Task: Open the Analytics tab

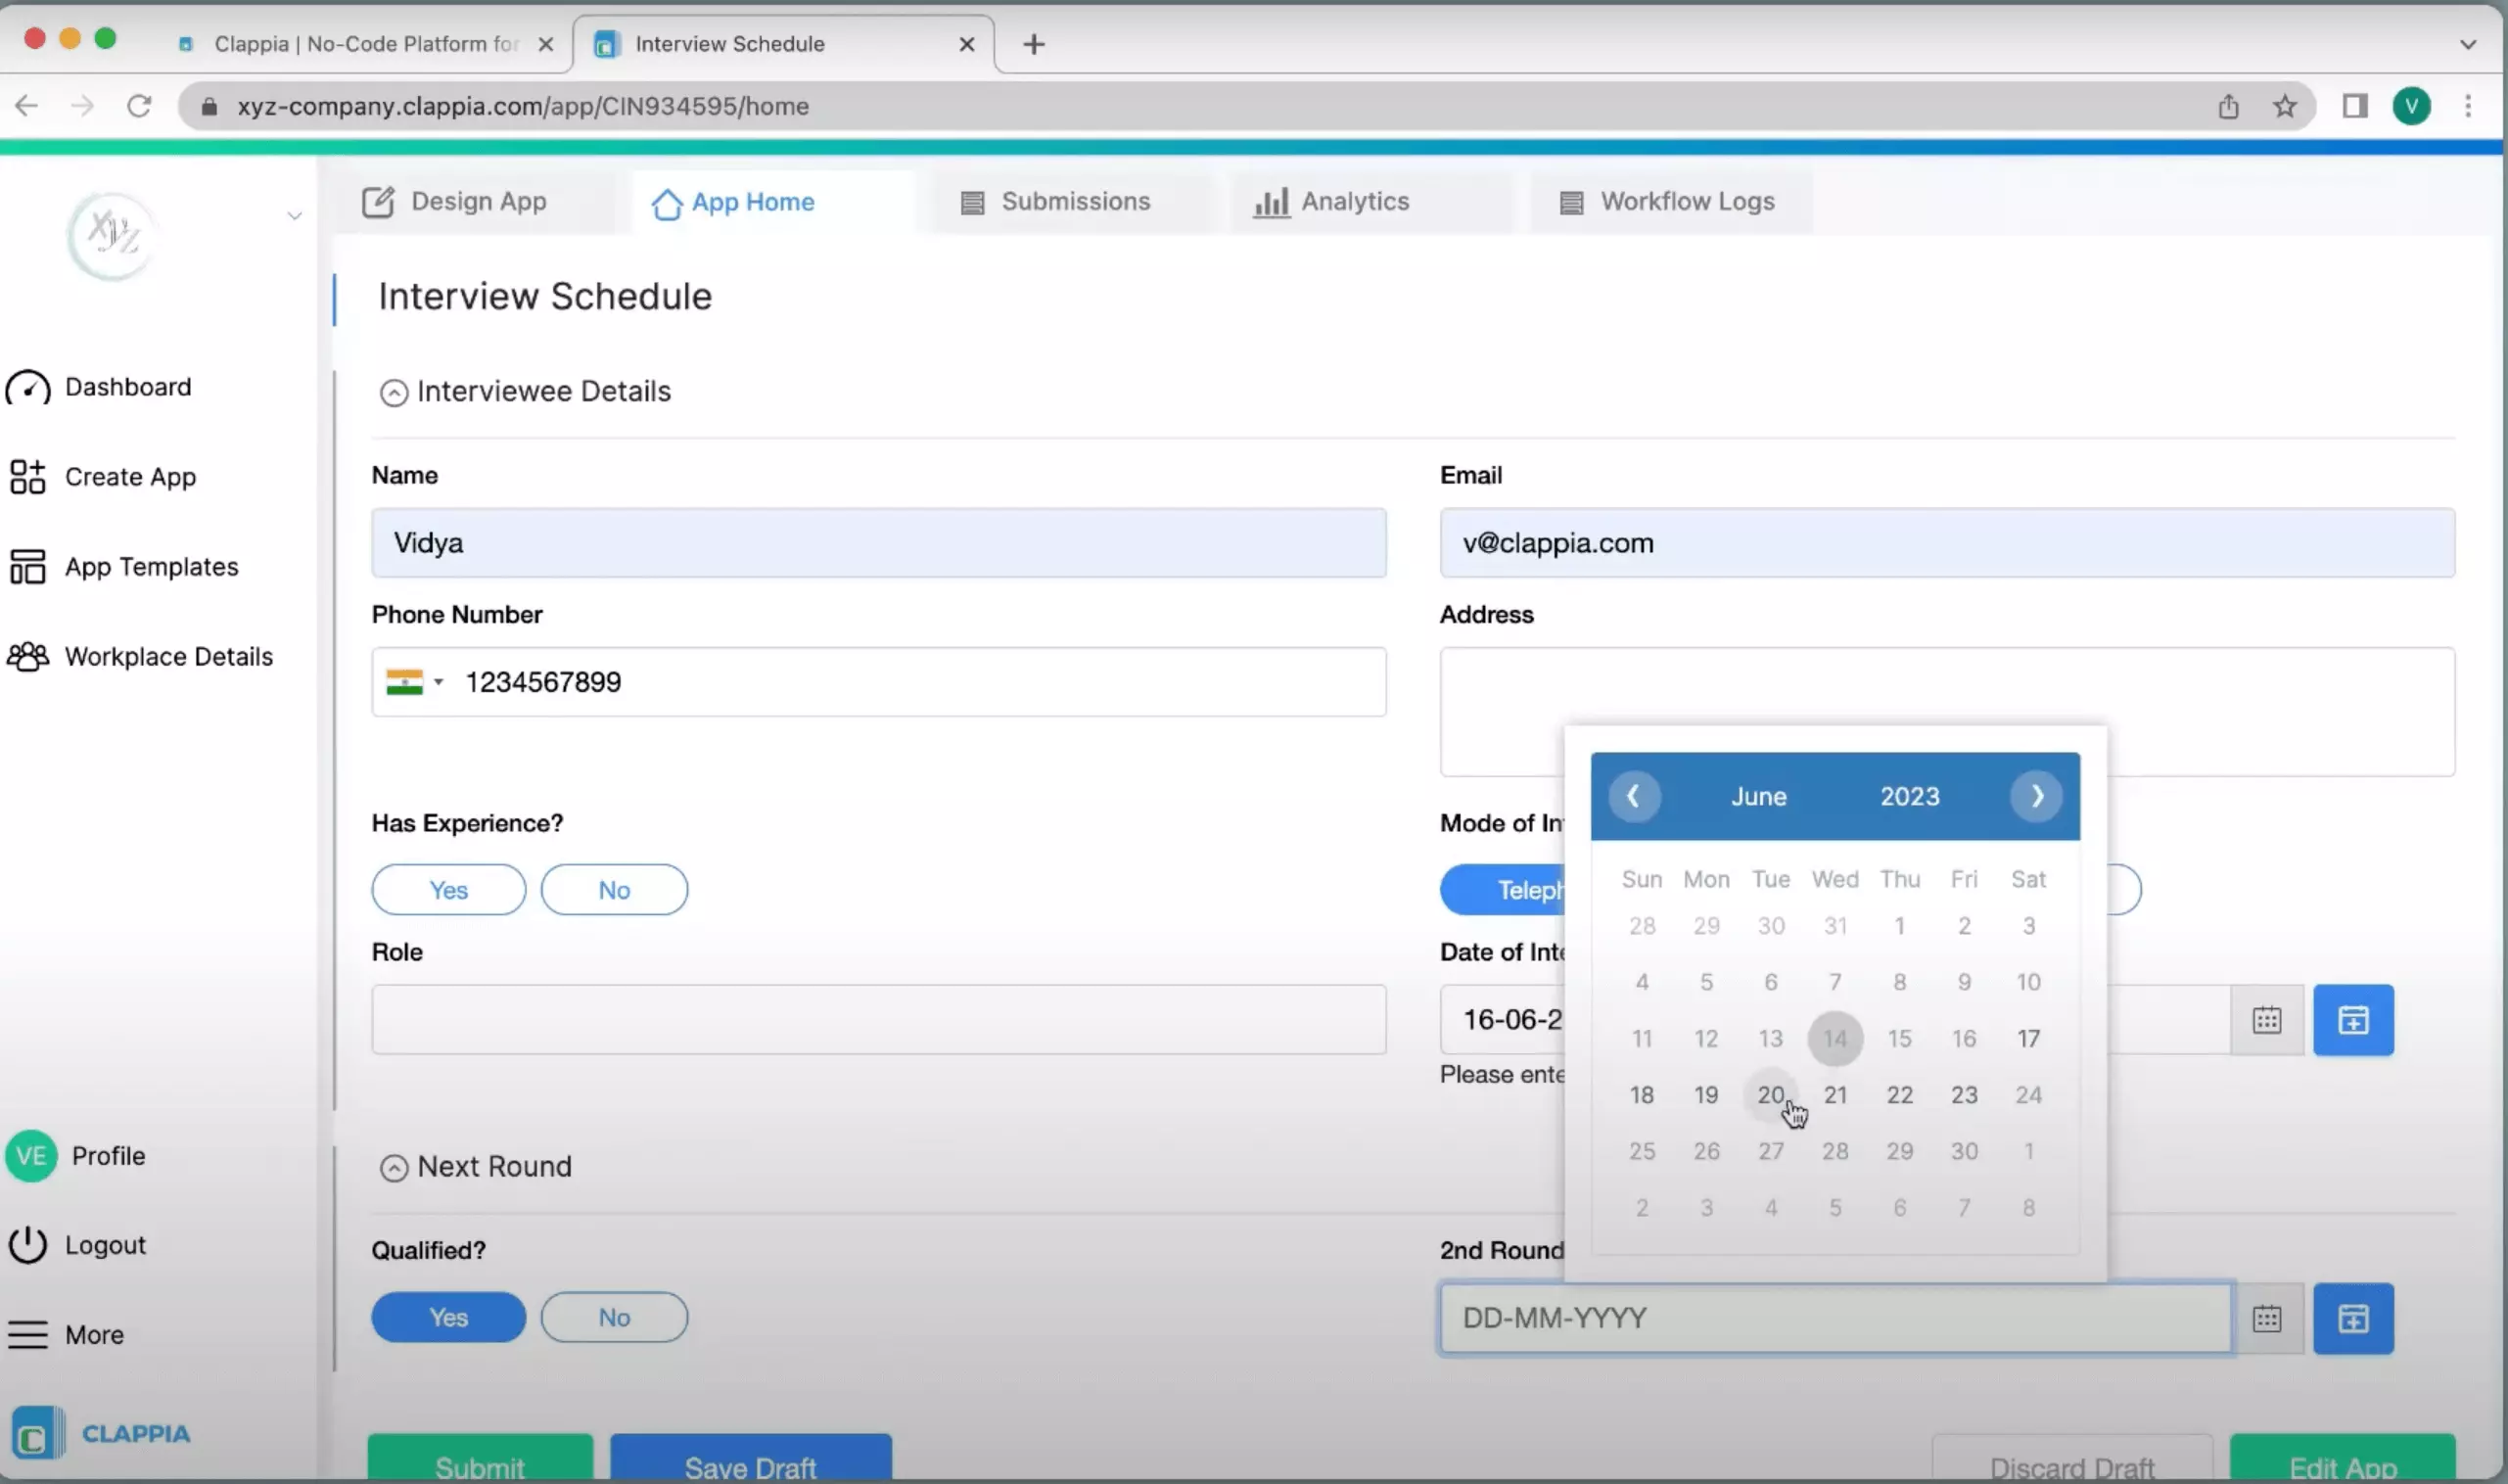Action: (x=1355, y=201)
